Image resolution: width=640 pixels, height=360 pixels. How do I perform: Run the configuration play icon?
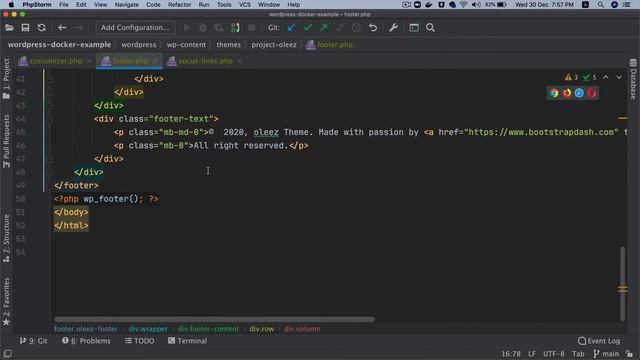(187, 28)
